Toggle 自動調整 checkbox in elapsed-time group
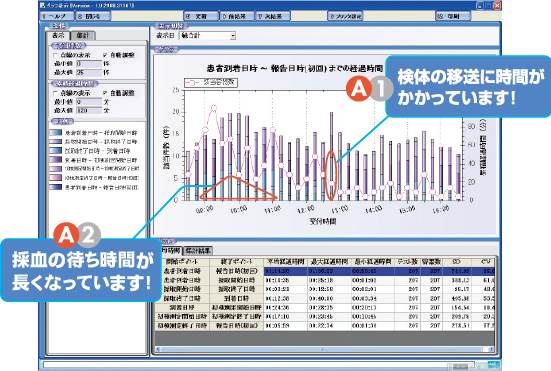This screenshot has width=551, height=371. [105, 93]
